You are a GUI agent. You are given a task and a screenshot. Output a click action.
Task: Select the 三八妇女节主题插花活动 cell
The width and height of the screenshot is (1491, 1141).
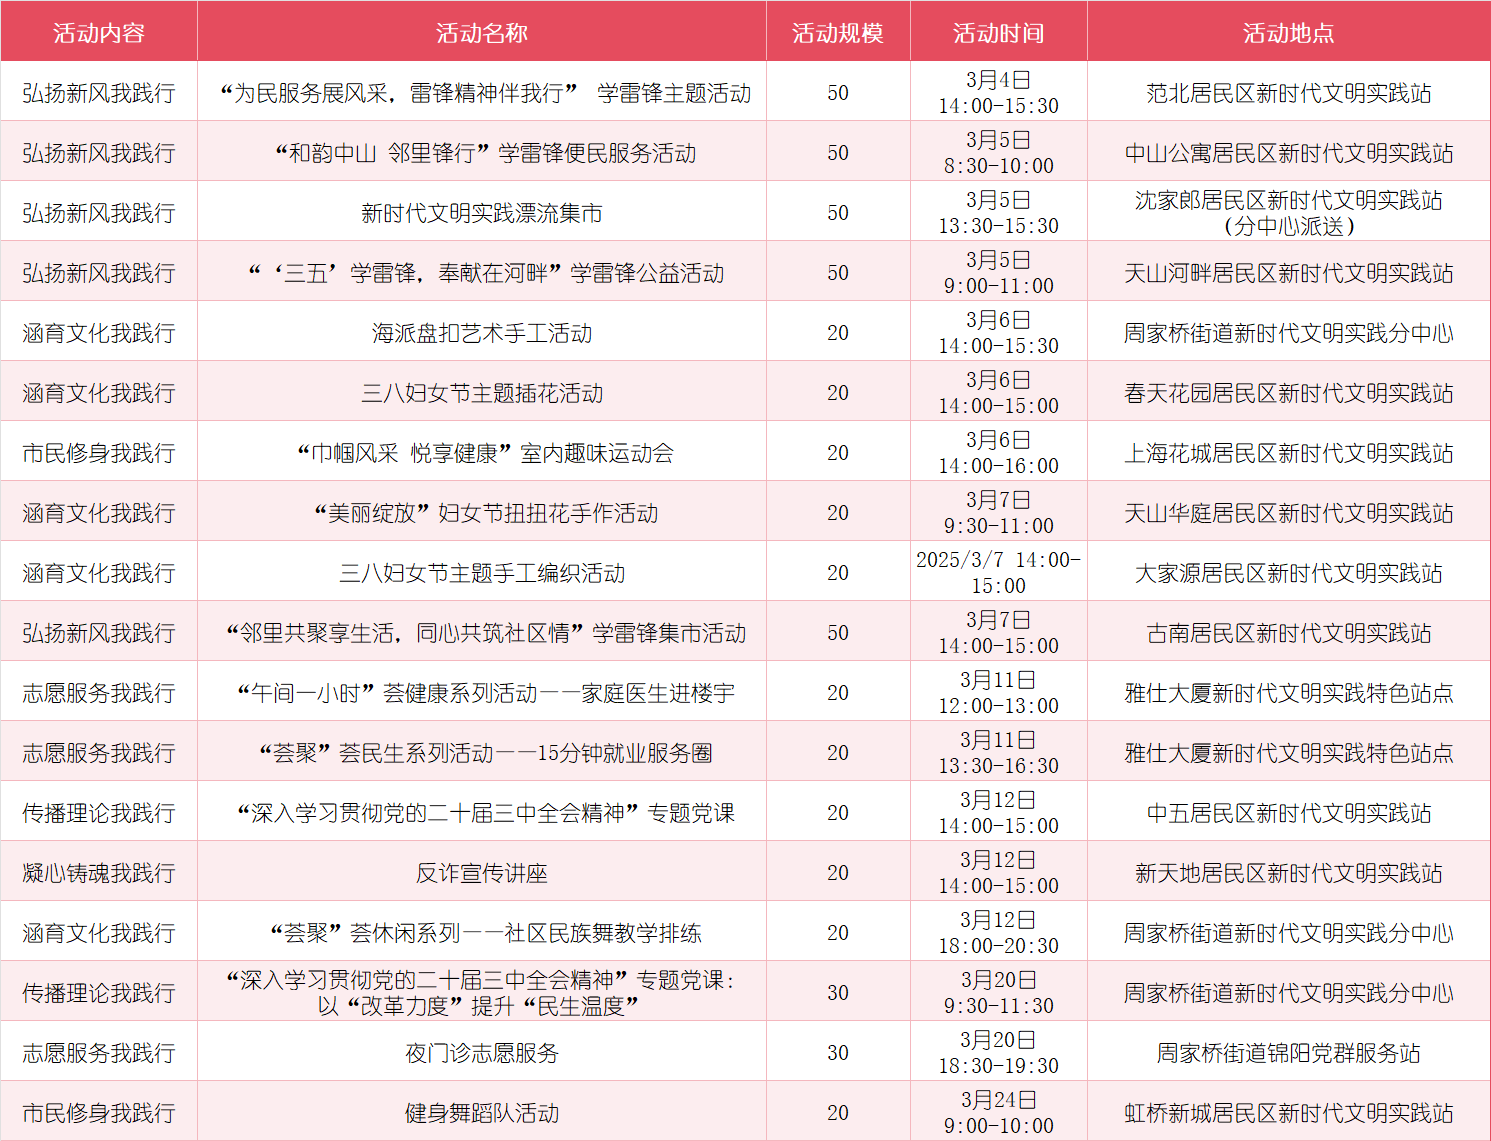pos(483,391)
